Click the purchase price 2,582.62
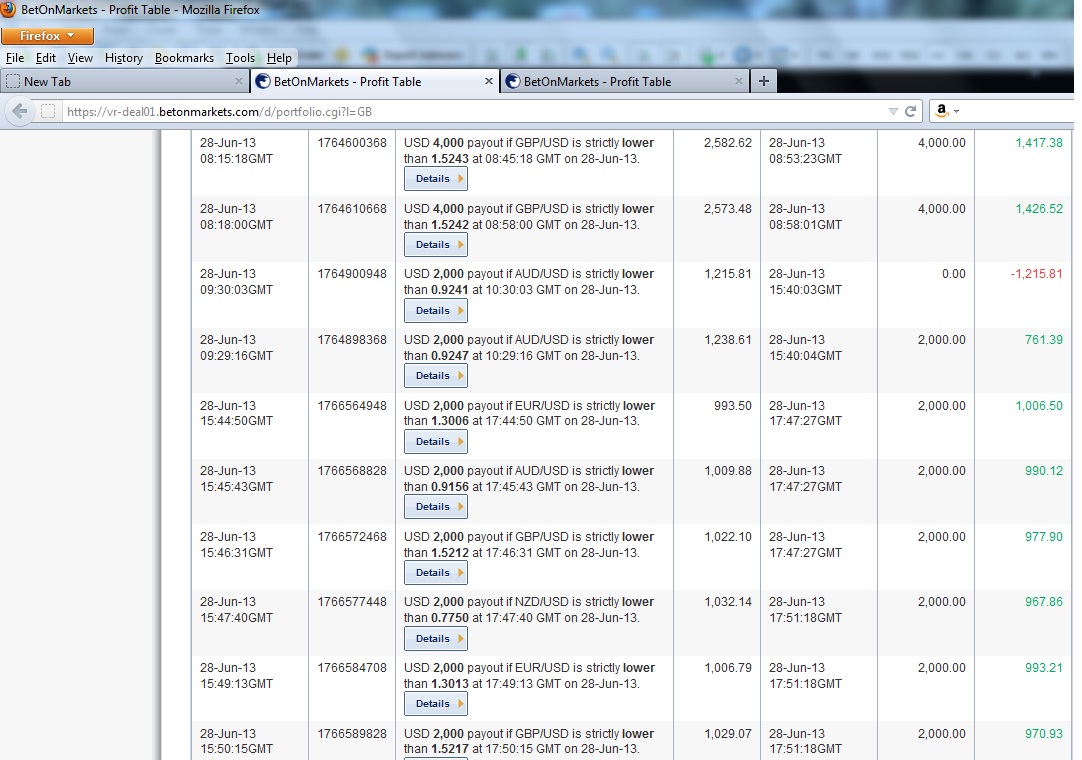This screenshot has height=760, width=1082. pyautogui.click(x=727, y=143)
